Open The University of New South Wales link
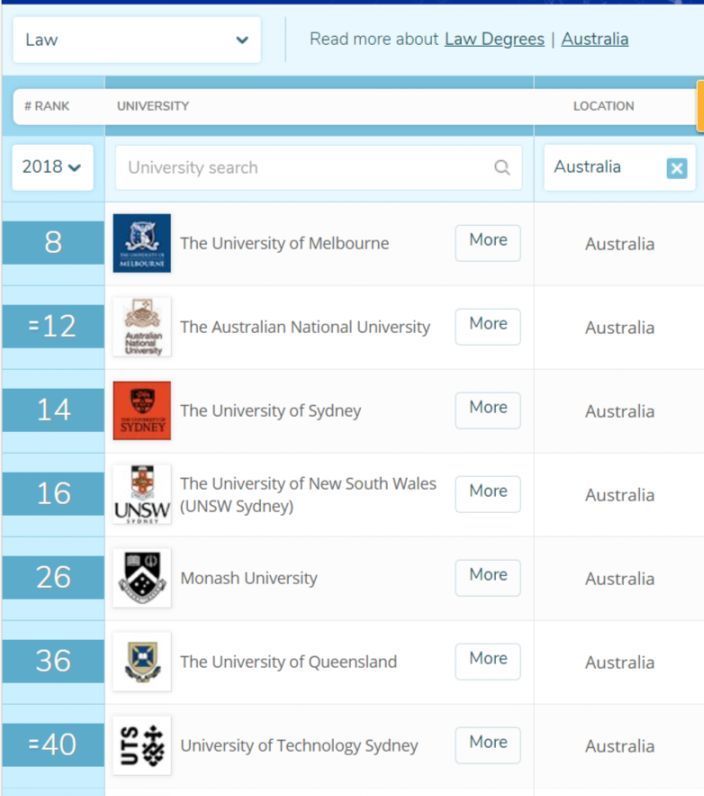The width and height of the screenshot is (704, 796). point(308,494)
